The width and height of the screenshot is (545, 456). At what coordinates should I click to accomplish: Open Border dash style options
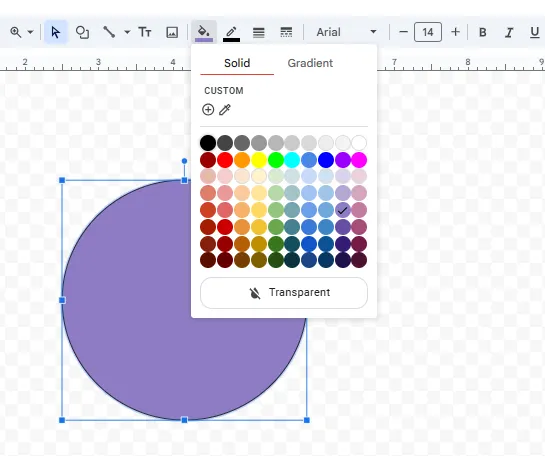point(286,32)
